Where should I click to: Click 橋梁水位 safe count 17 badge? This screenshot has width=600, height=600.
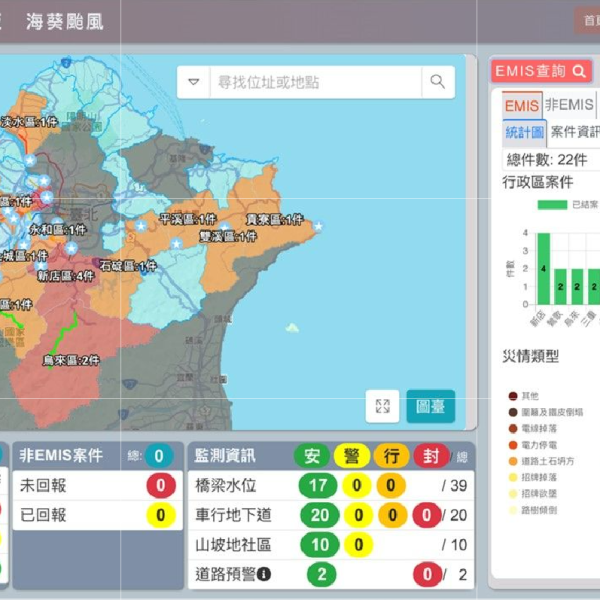[318, 485]
